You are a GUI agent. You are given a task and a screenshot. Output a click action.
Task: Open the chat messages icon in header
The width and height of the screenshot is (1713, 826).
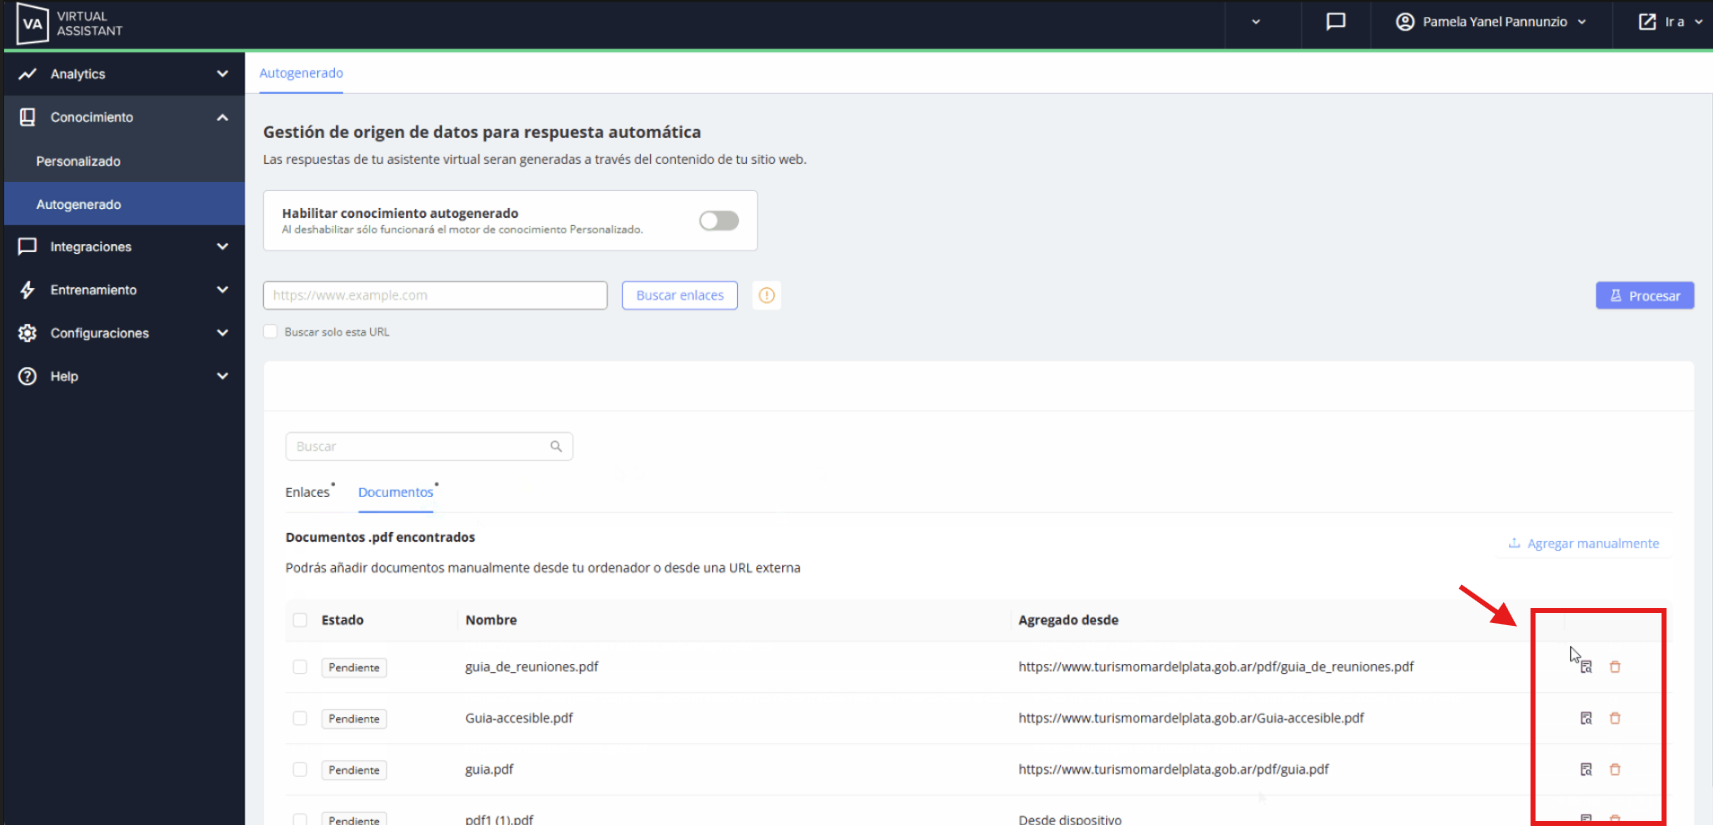click(x=1335, y=22)
